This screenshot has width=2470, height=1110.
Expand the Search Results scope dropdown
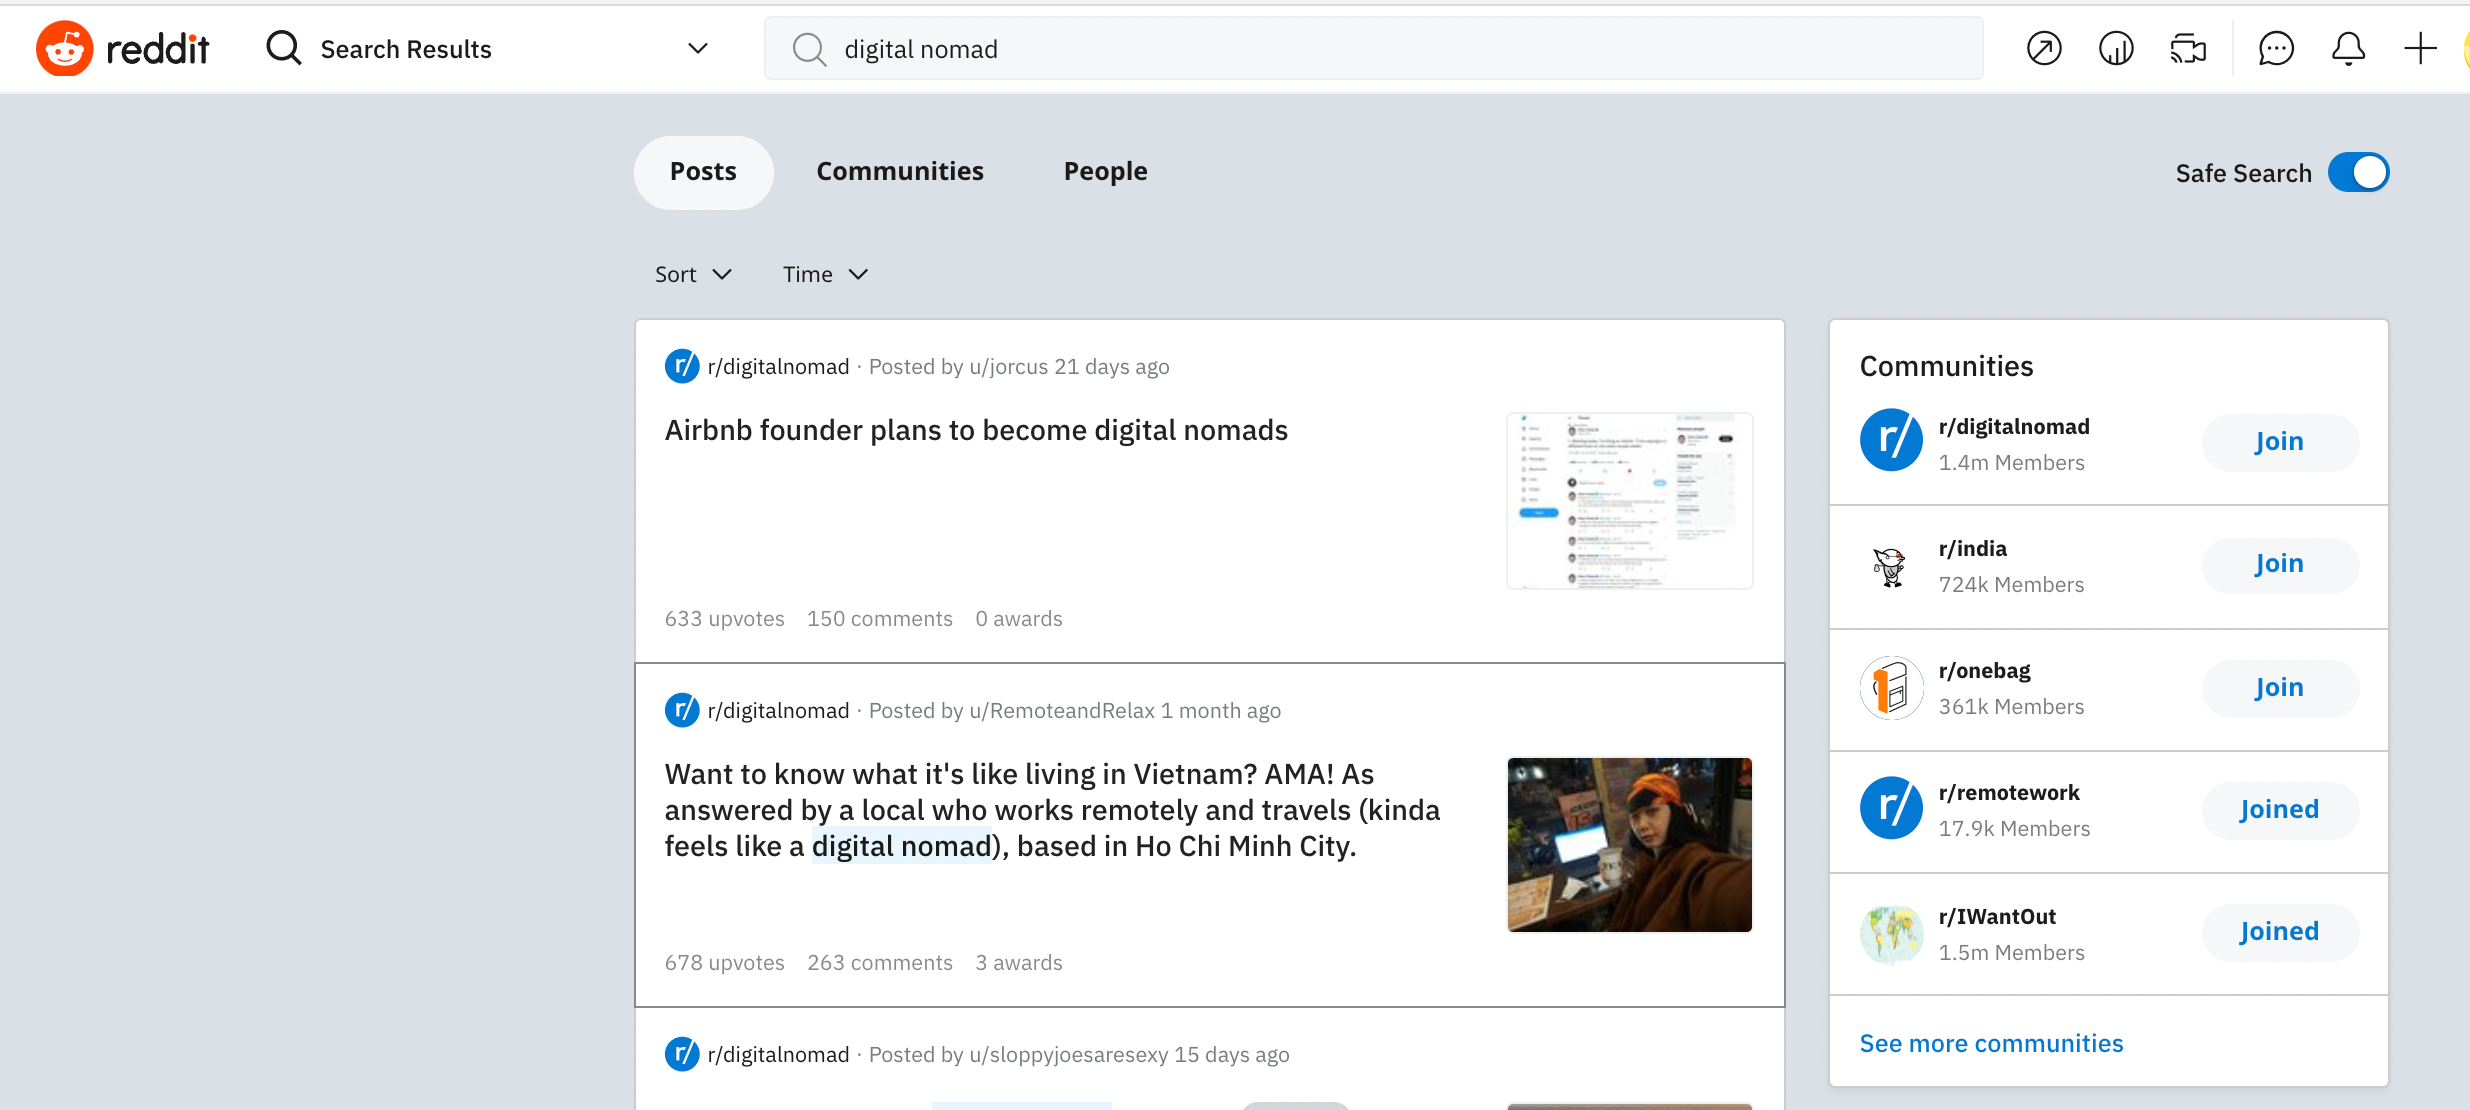(x=698, y=47)
